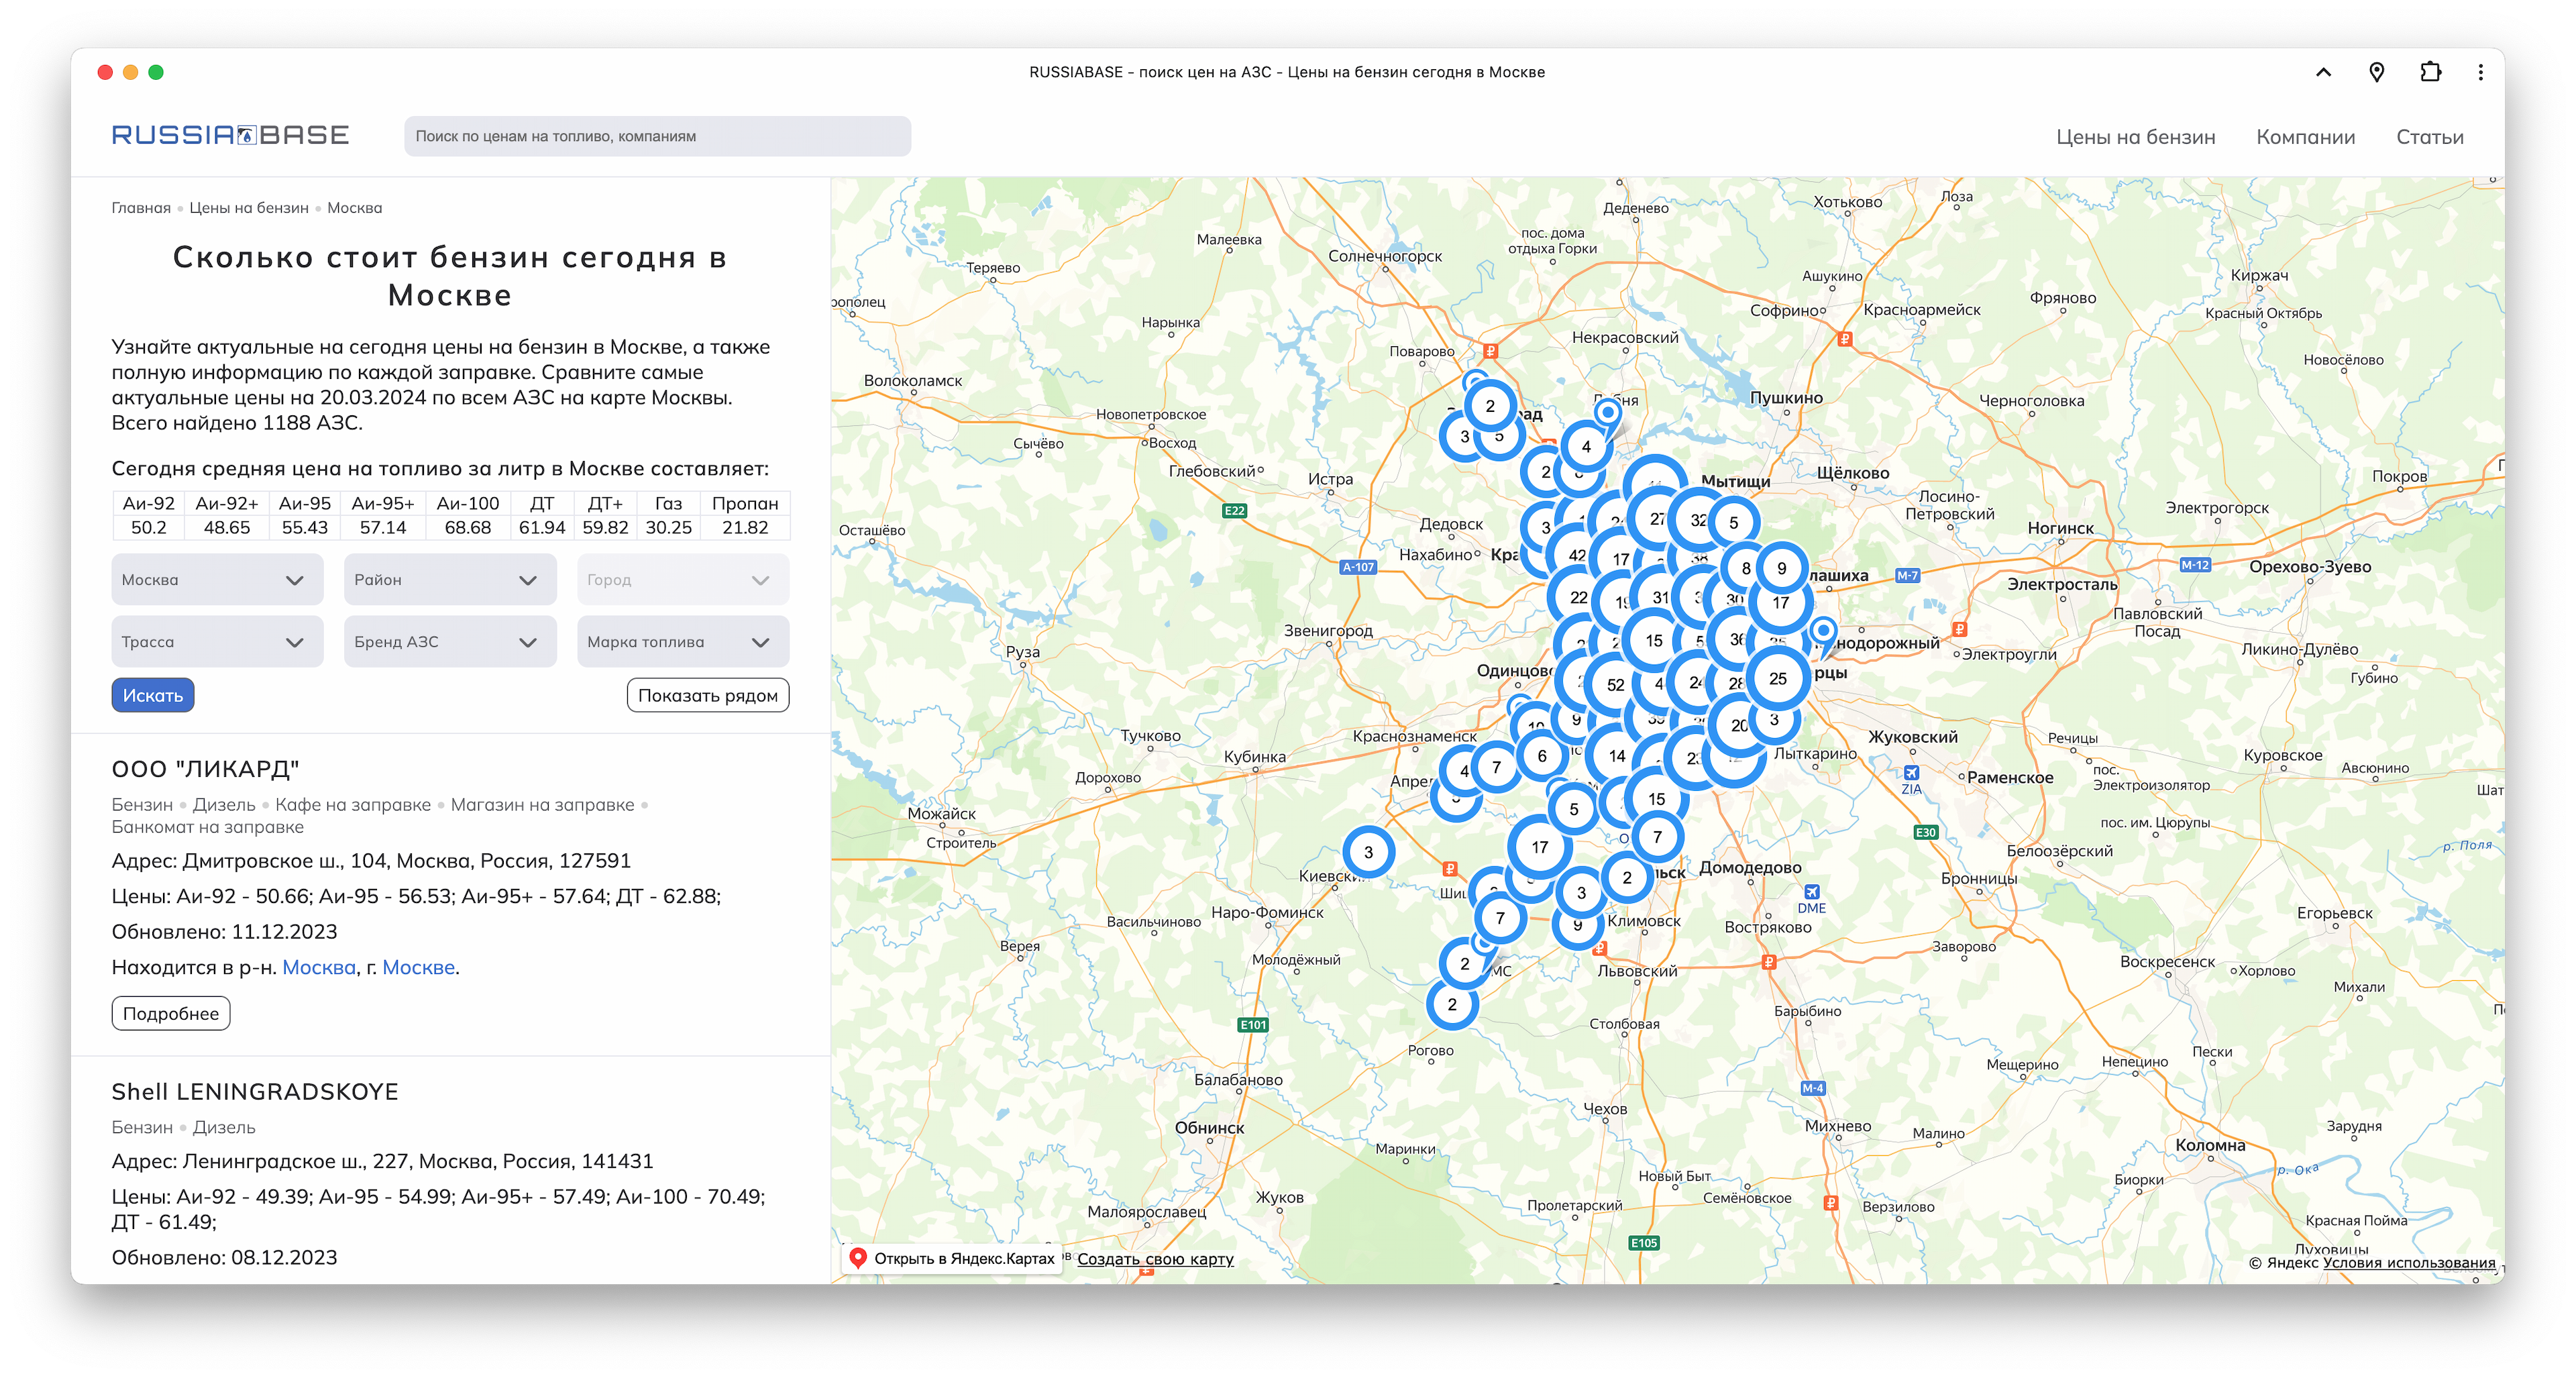This screenshot has width=2576, height=1378.
Task: Open the three-dot browser menu
Action: coord(2480,72)
